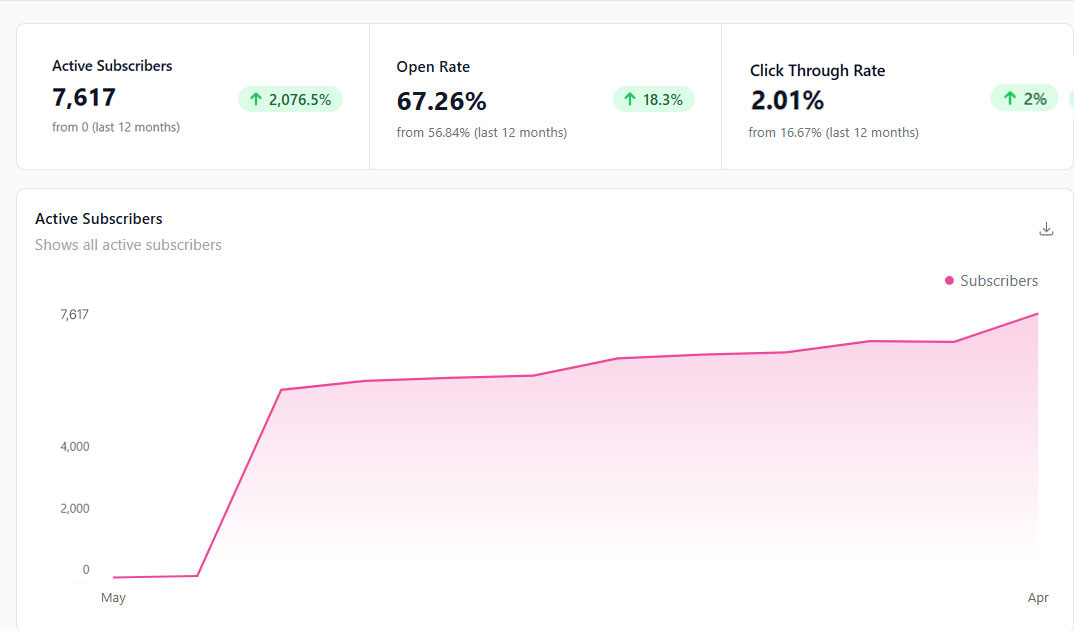1074x631 pixels.
Task: Click the chart line's final April data point
Action: click(x=1037, y=314)
